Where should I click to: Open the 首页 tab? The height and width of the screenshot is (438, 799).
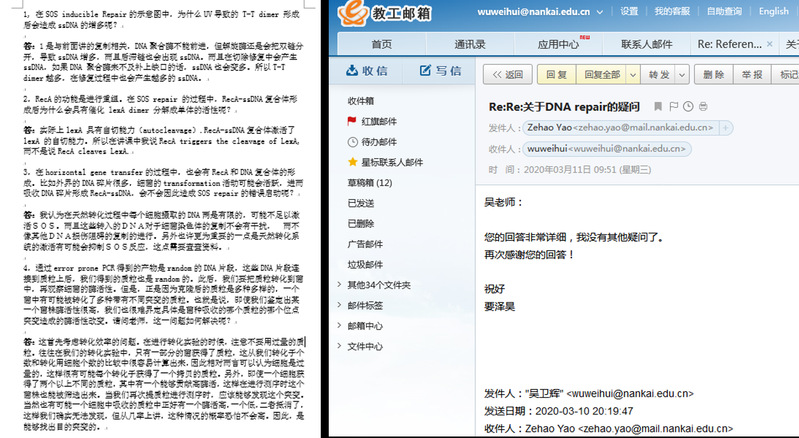(x=382, y=45)
